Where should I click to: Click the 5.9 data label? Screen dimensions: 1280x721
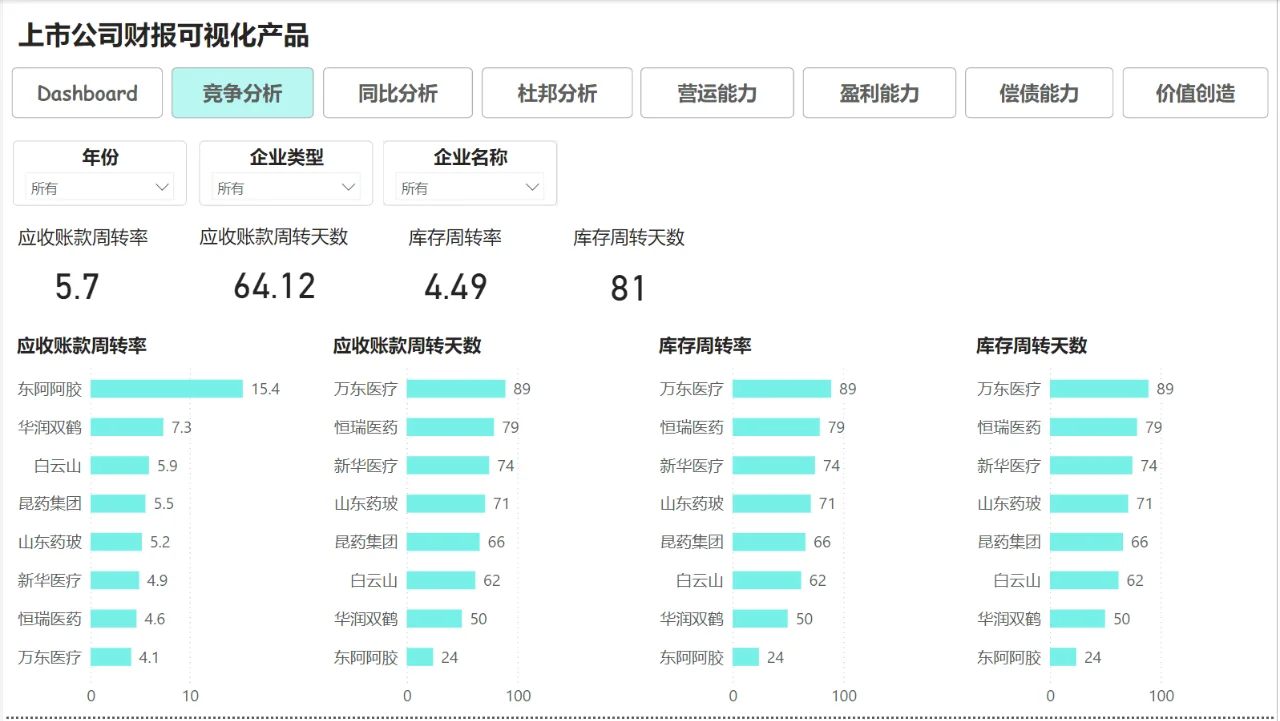click(x=167, y=465)
